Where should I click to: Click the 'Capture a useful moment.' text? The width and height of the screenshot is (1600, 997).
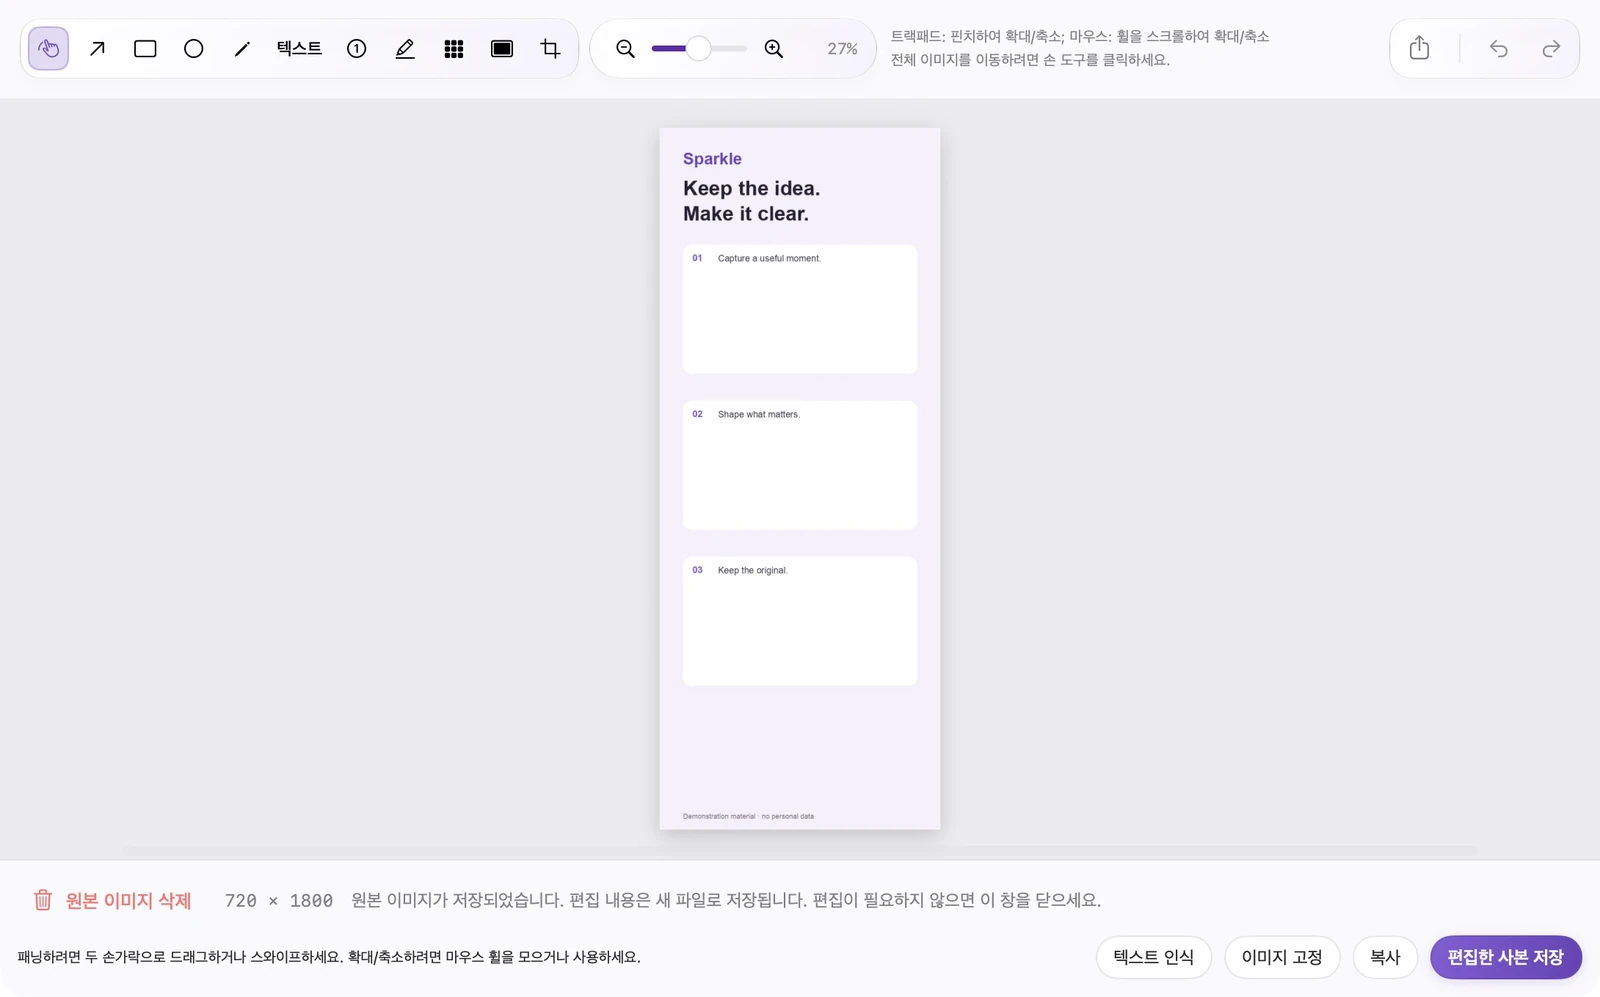[x=769, y=258]
